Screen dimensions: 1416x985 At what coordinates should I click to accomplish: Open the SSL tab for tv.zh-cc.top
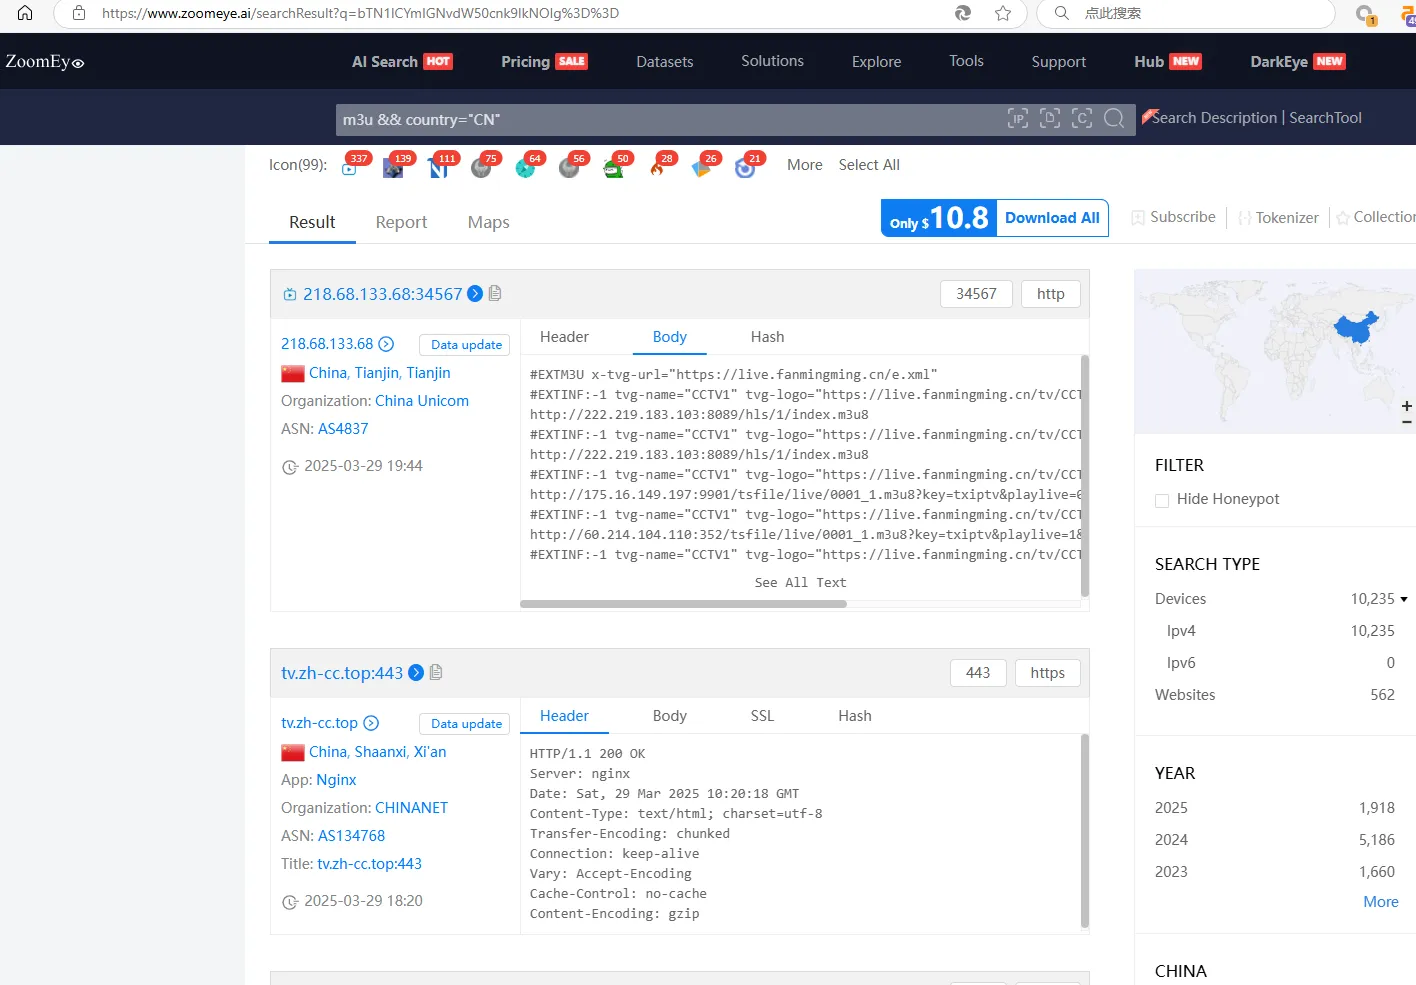(x=762, y=716)
